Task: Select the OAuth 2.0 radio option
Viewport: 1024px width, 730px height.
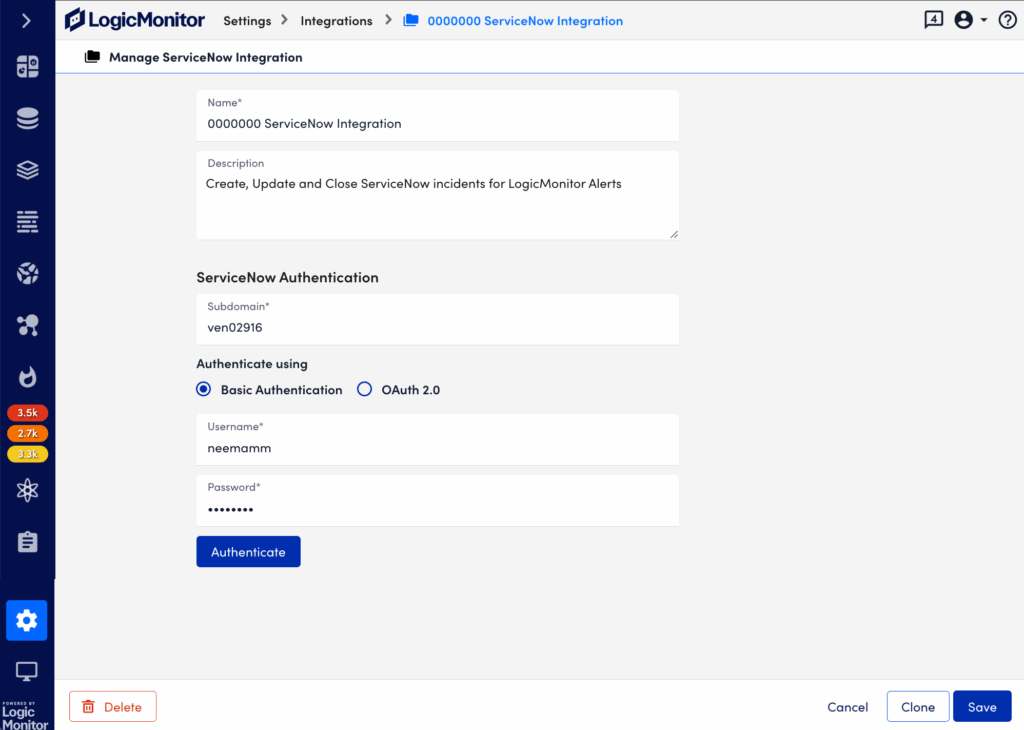Action: tap(364, 390)
